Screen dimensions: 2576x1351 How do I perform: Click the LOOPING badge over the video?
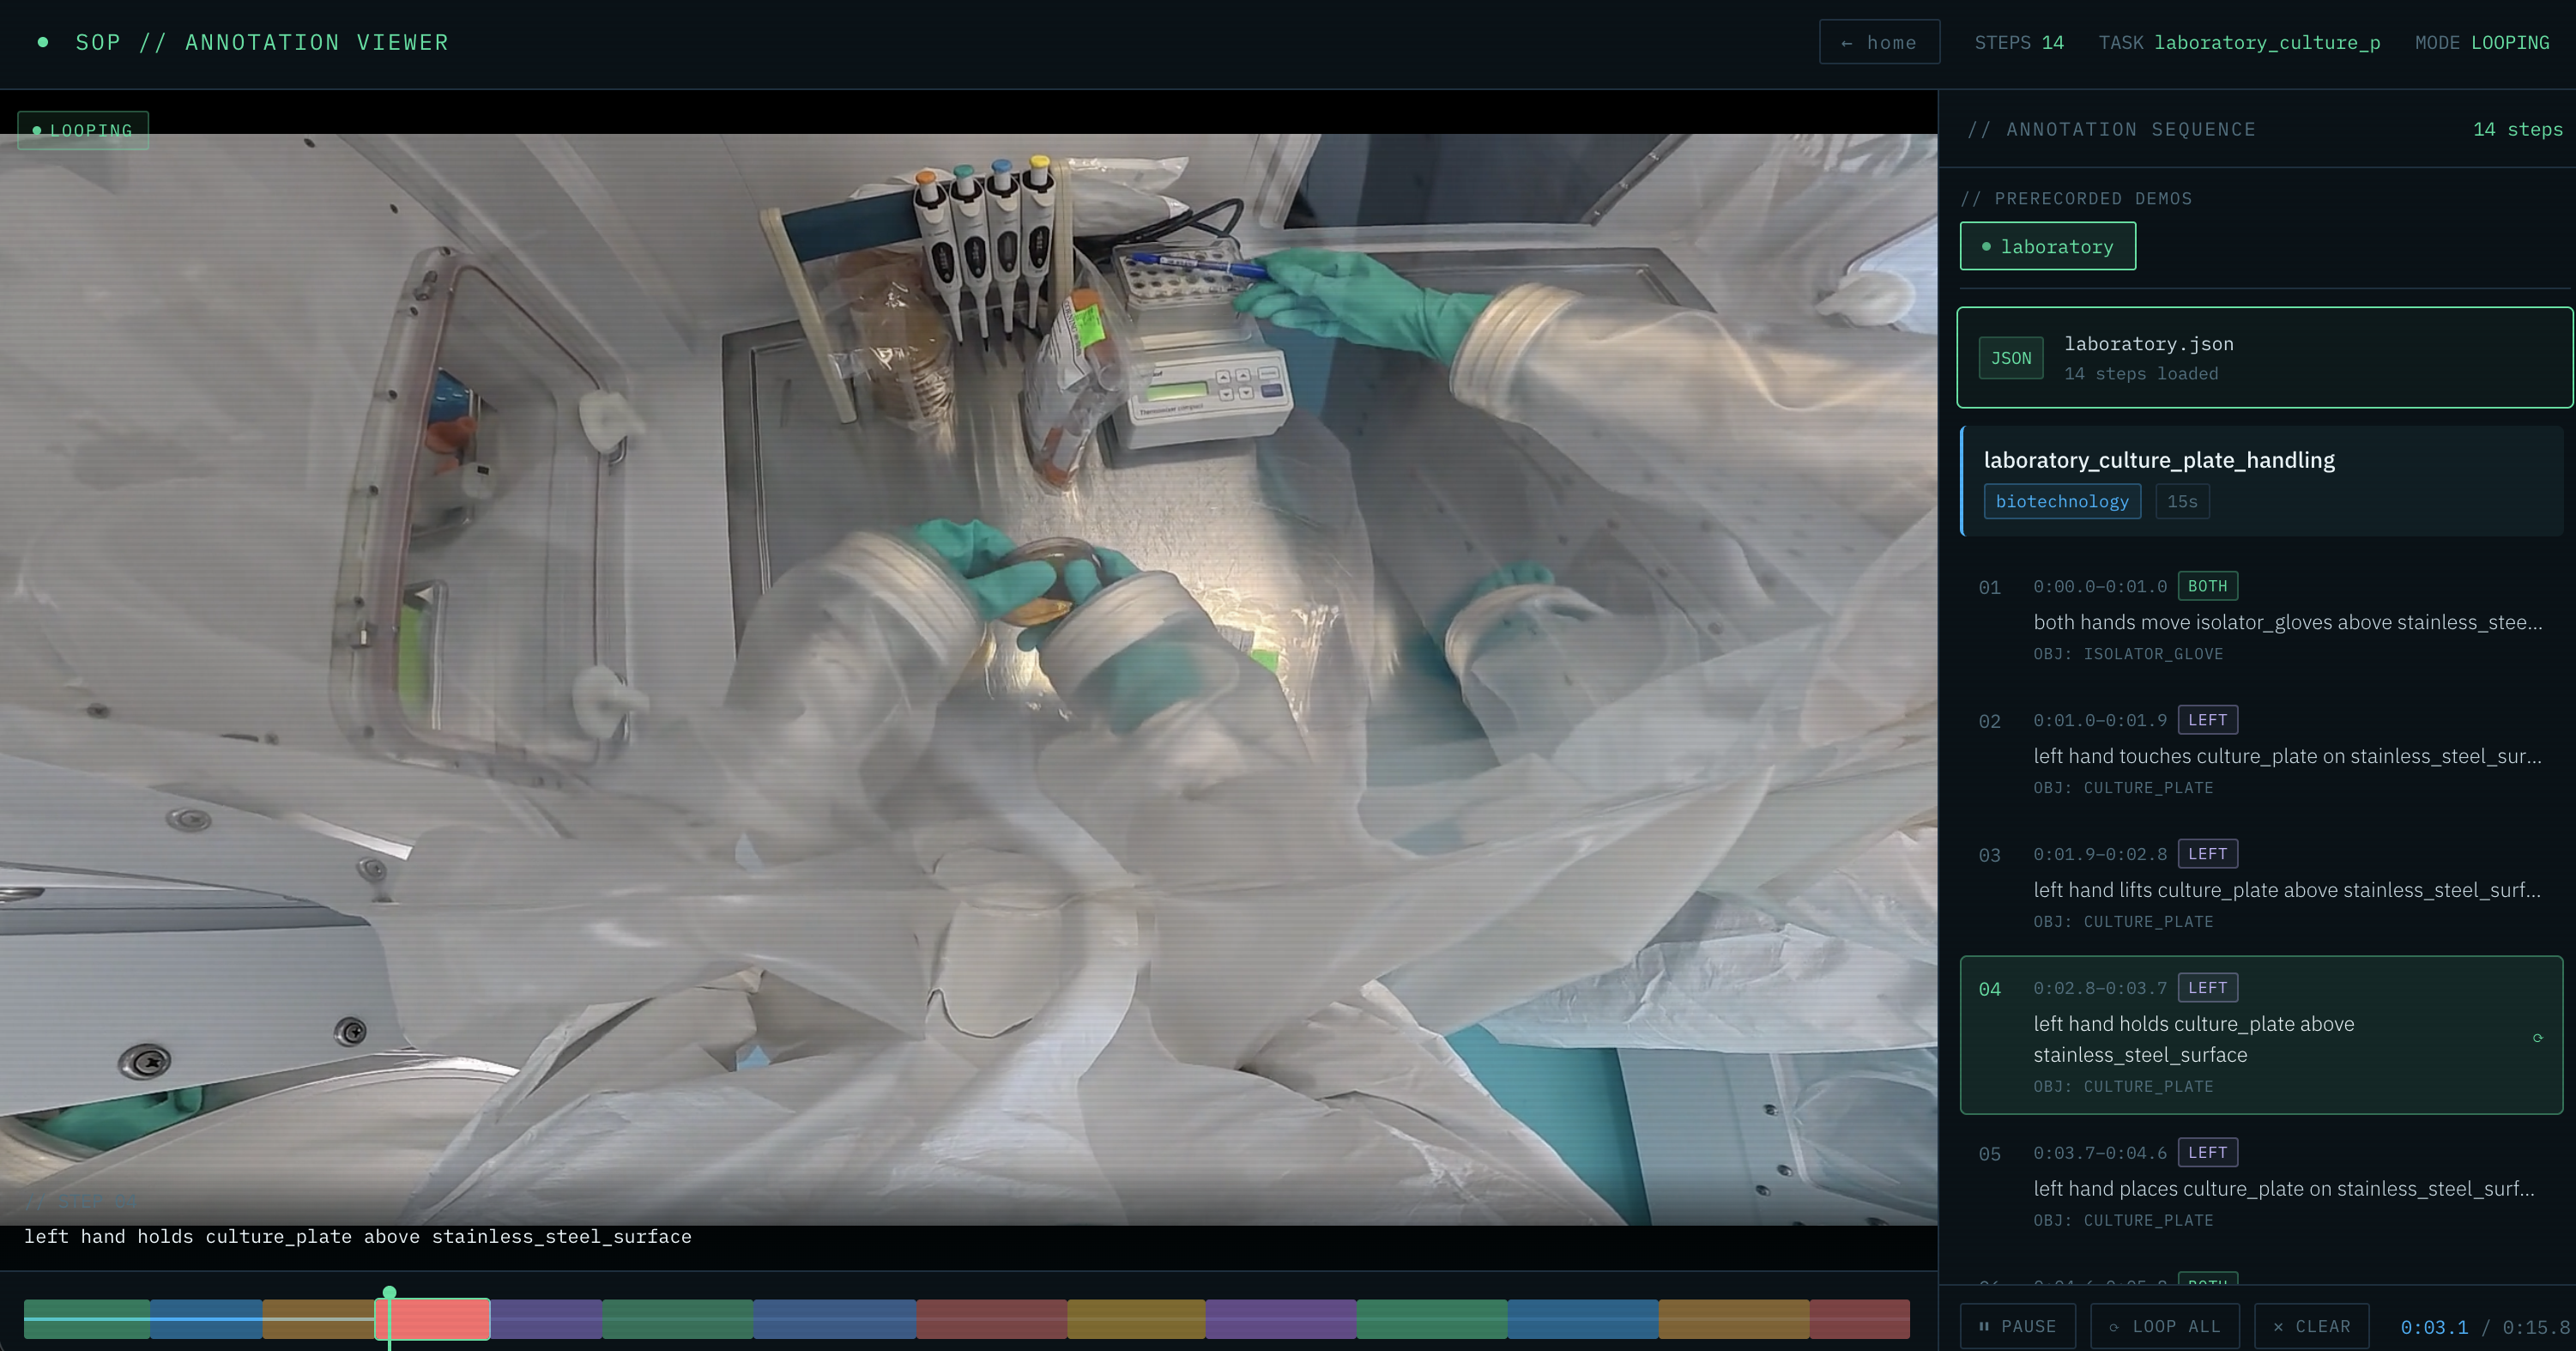pos(83,130)
